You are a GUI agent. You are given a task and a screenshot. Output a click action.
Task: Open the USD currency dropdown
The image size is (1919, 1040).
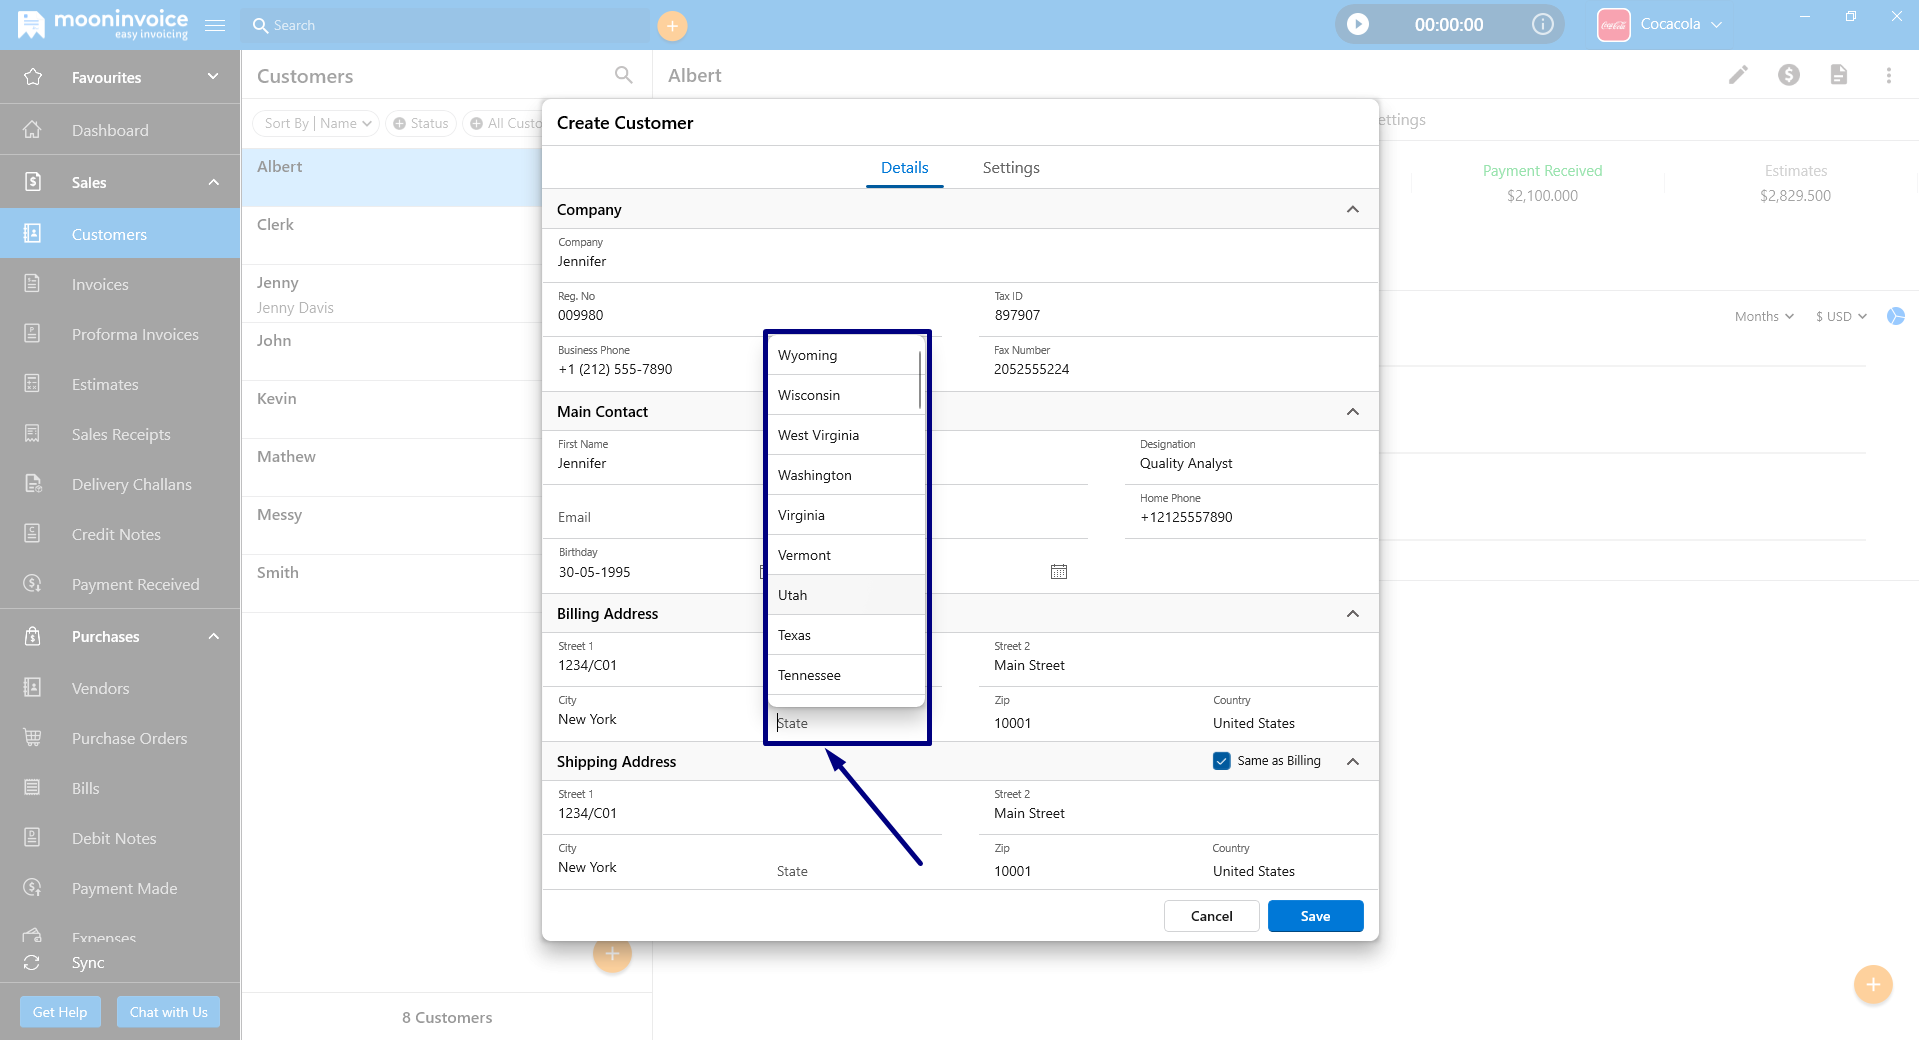tap(1841, 316)
